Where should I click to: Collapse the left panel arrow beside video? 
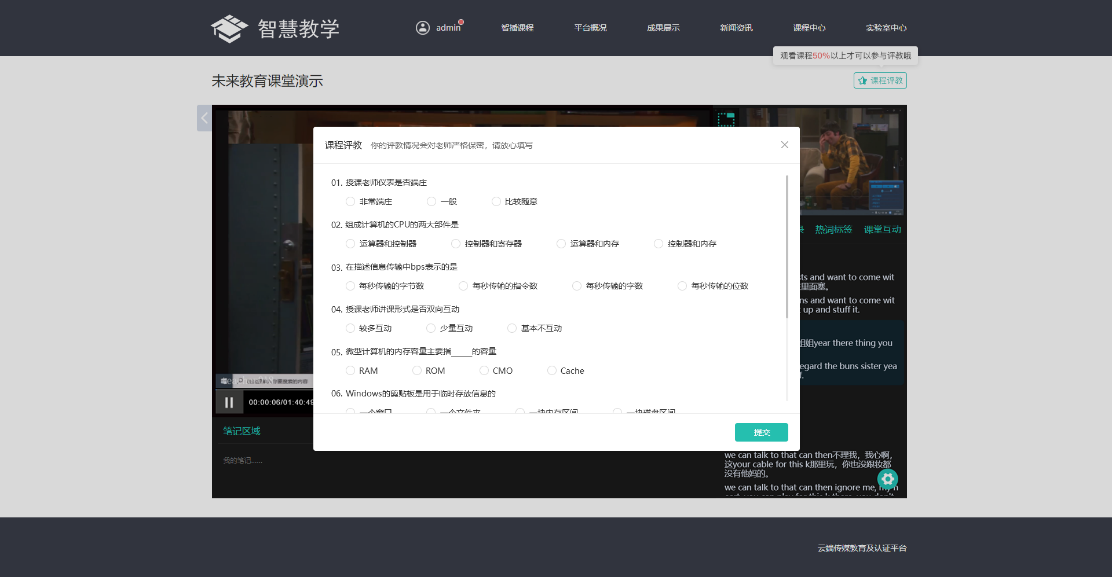click(x=204, y=118)
